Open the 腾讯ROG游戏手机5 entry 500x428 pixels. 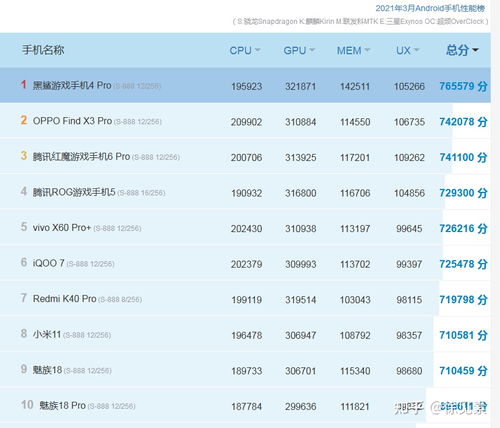[x=74, y=192]
